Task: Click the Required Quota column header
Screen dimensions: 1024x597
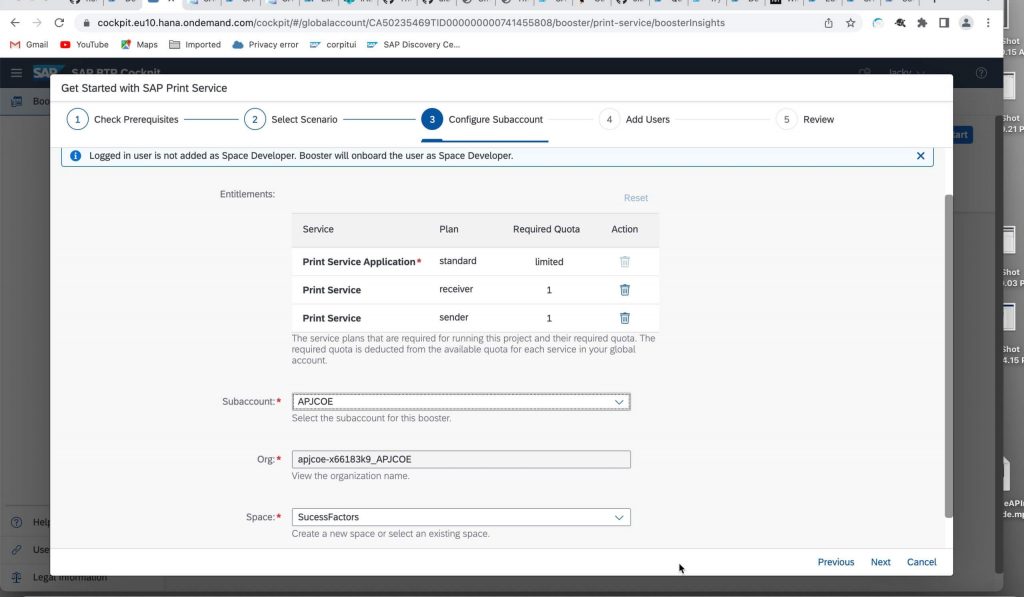Action: point(546,229)
